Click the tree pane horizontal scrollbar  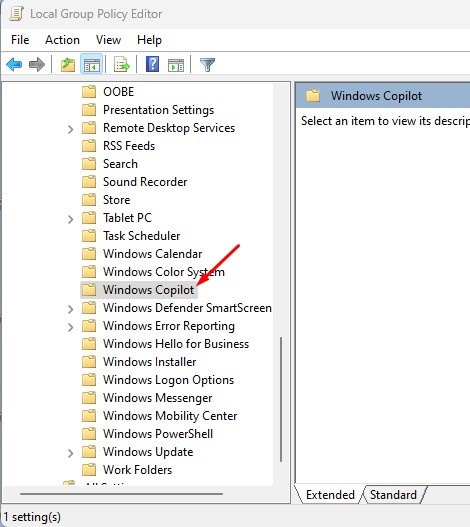coord(121,494)
